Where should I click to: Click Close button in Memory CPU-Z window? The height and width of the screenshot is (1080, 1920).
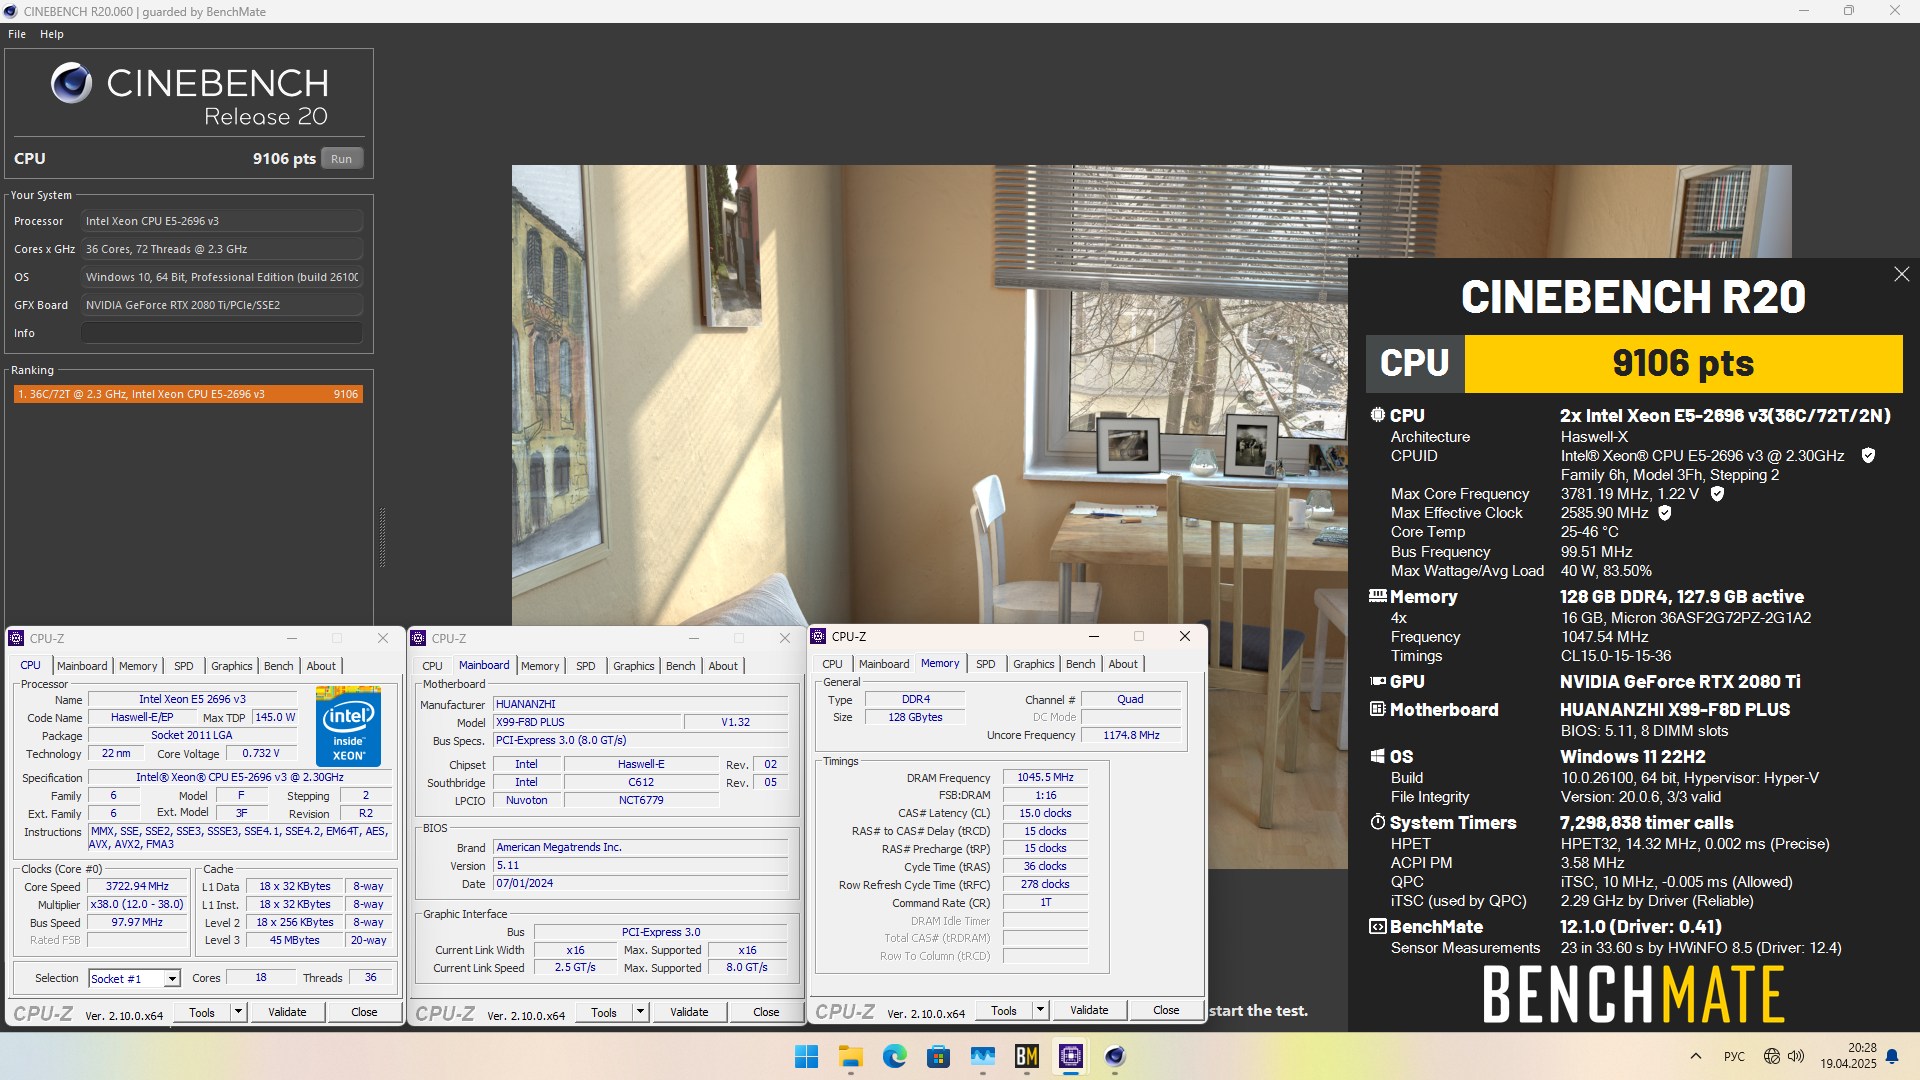pos(1166,1010)
